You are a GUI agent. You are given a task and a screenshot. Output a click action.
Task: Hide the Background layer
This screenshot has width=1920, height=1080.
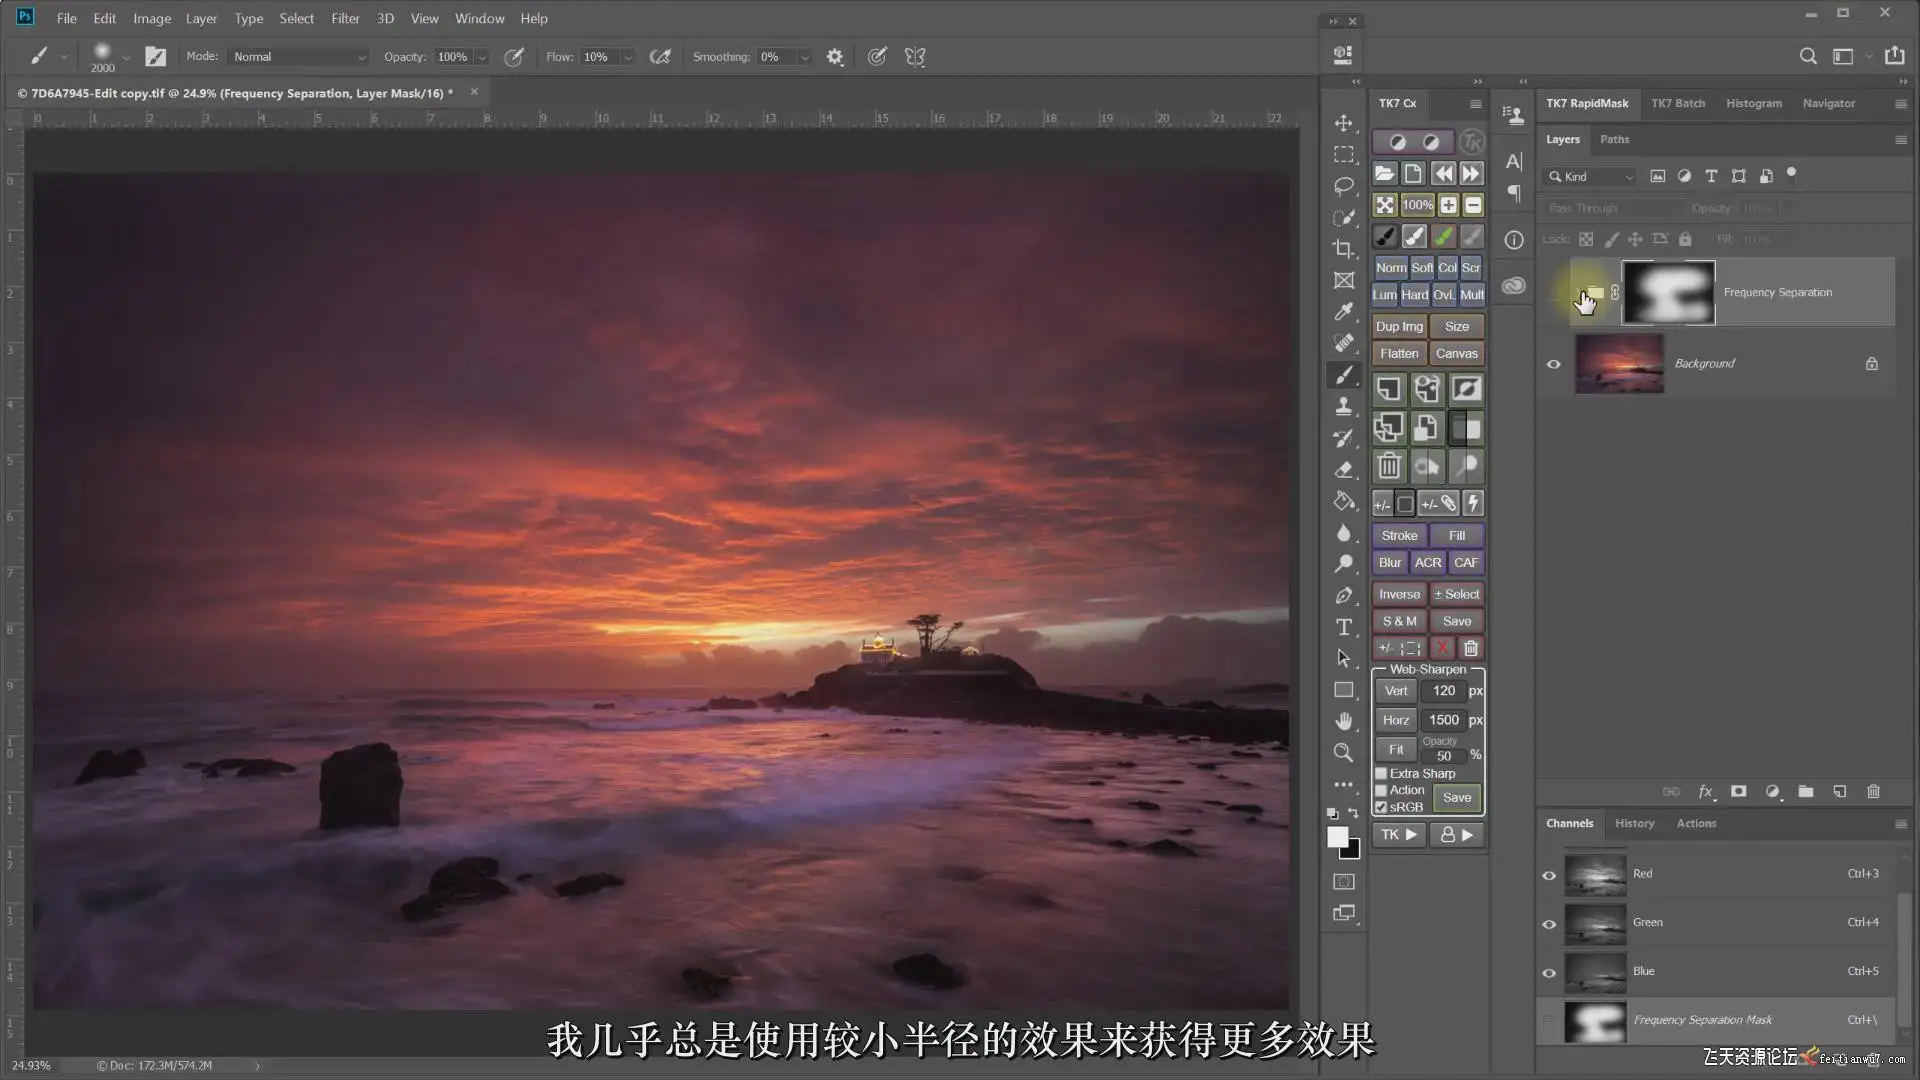click(1553, 364)
